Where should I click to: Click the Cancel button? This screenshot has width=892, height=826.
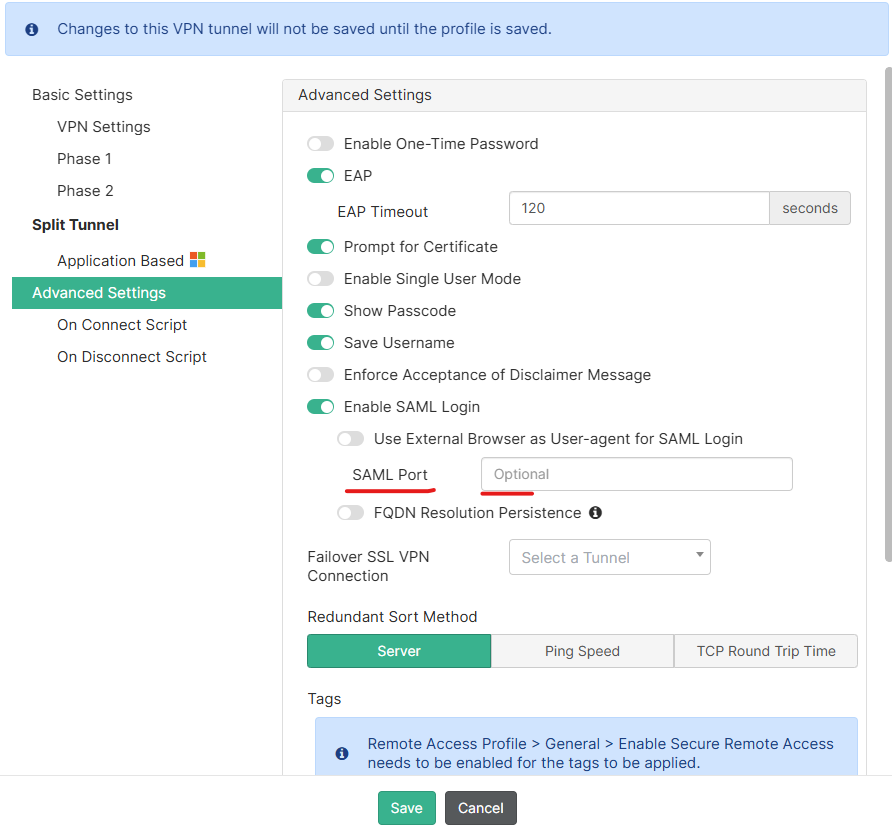pyautogui.click(x=481, y=808)
